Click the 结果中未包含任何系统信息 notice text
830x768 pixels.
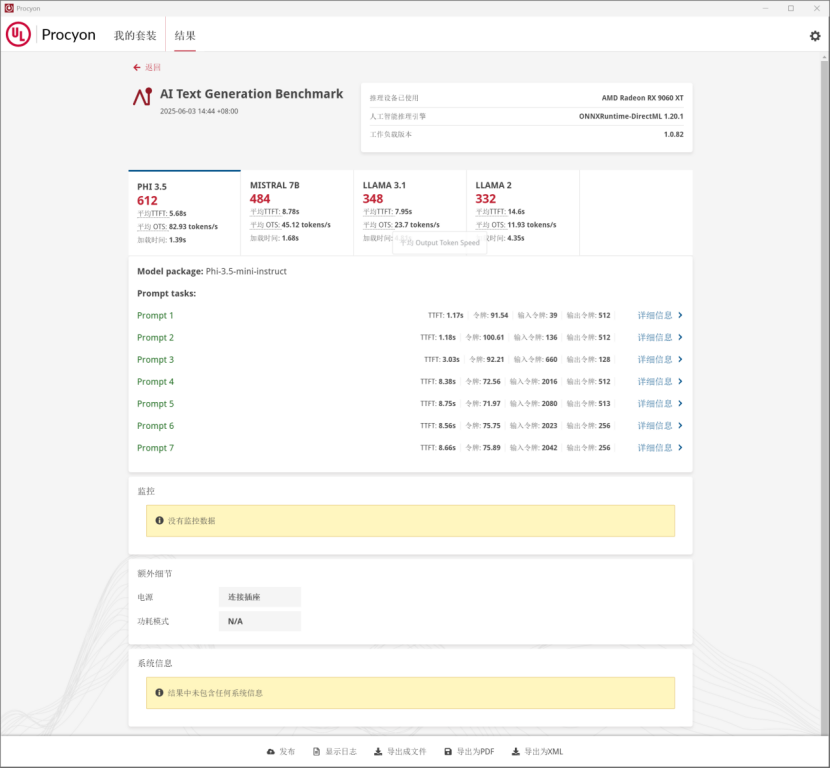click(215, 693)
